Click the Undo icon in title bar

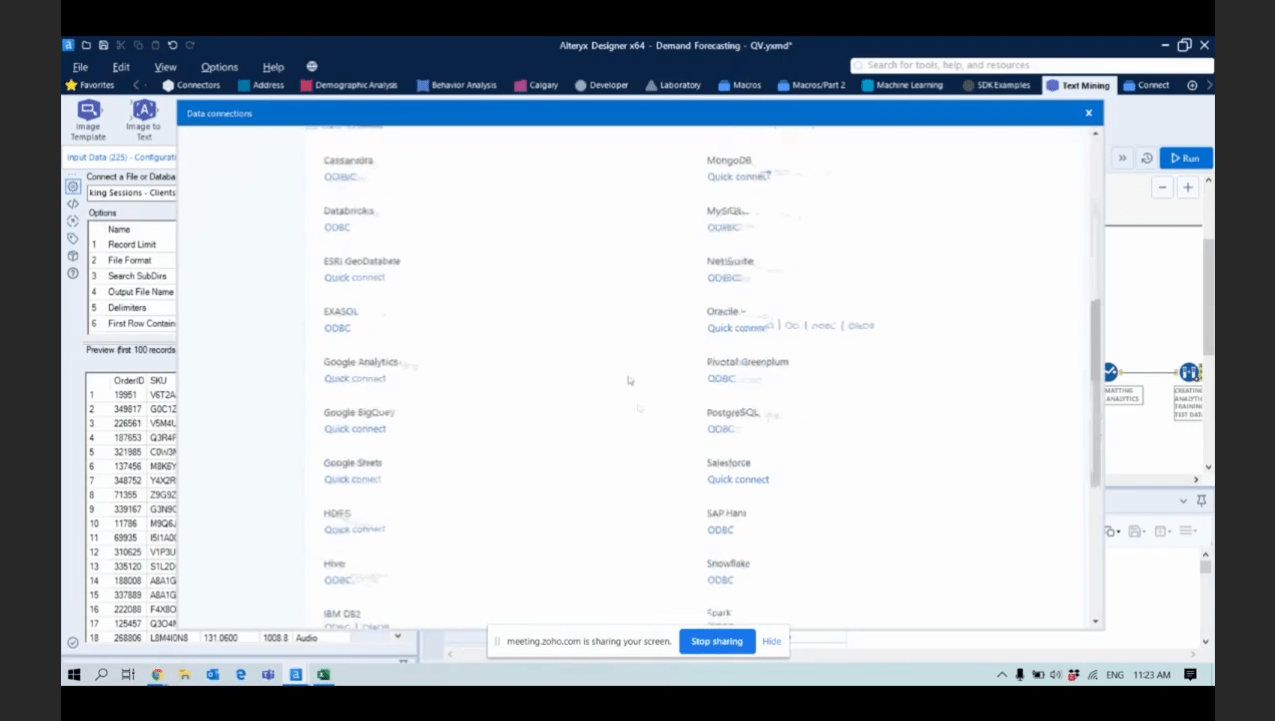(172, 45)
